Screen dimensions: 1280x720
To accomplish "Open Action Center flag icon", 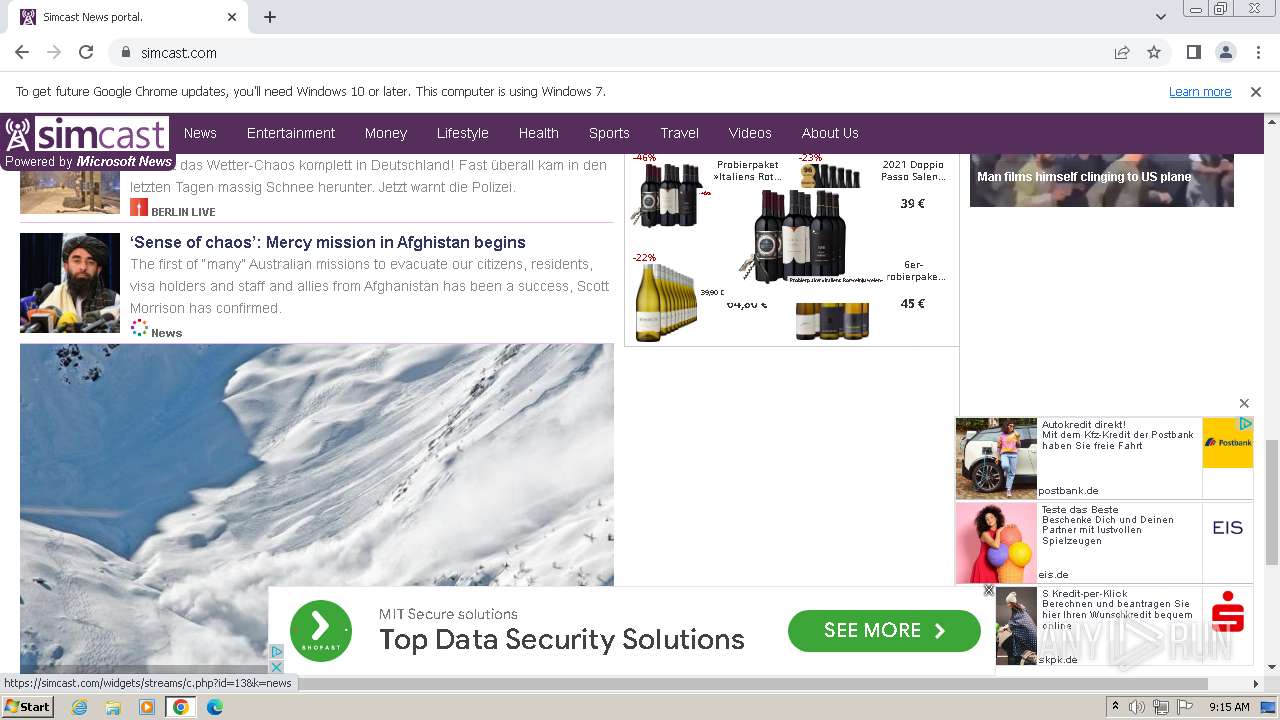I will pyautogui.click(x=1185, y=707).
